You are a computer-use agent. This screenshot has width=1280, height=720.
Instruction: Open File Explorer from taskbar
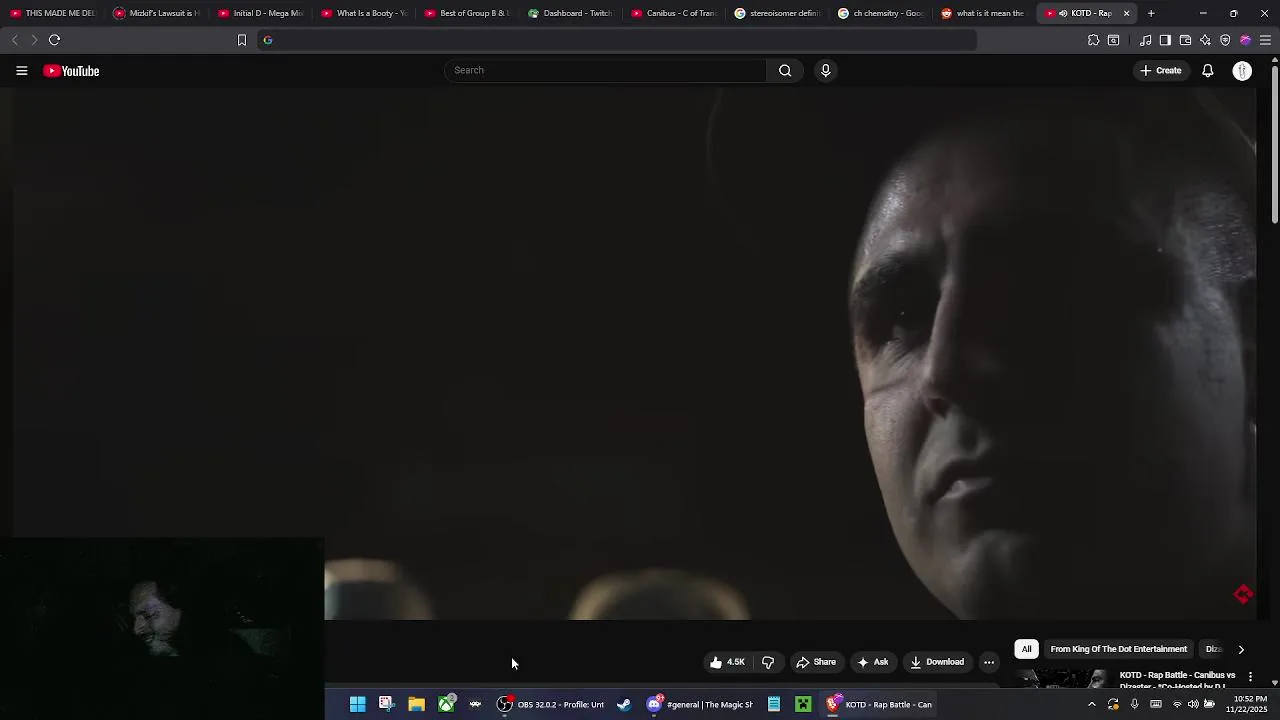[x=416, y=704]
